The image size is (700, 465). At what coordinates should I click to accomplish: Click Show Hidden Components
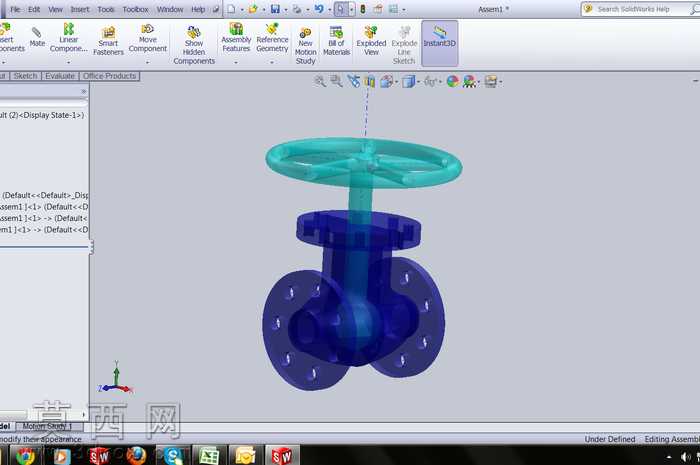click(x=194, y=45)
